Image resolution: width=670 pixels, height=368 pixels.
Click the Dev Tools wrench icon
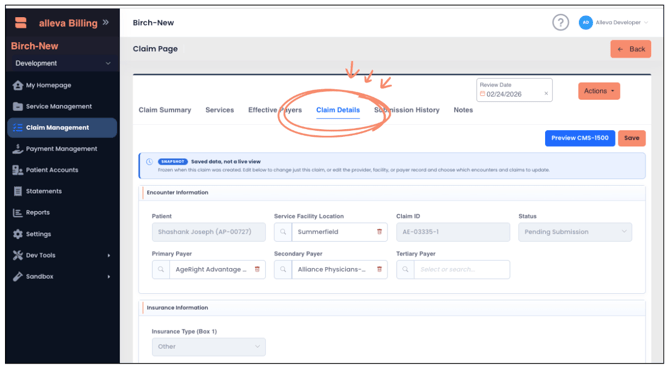[18, 255]
